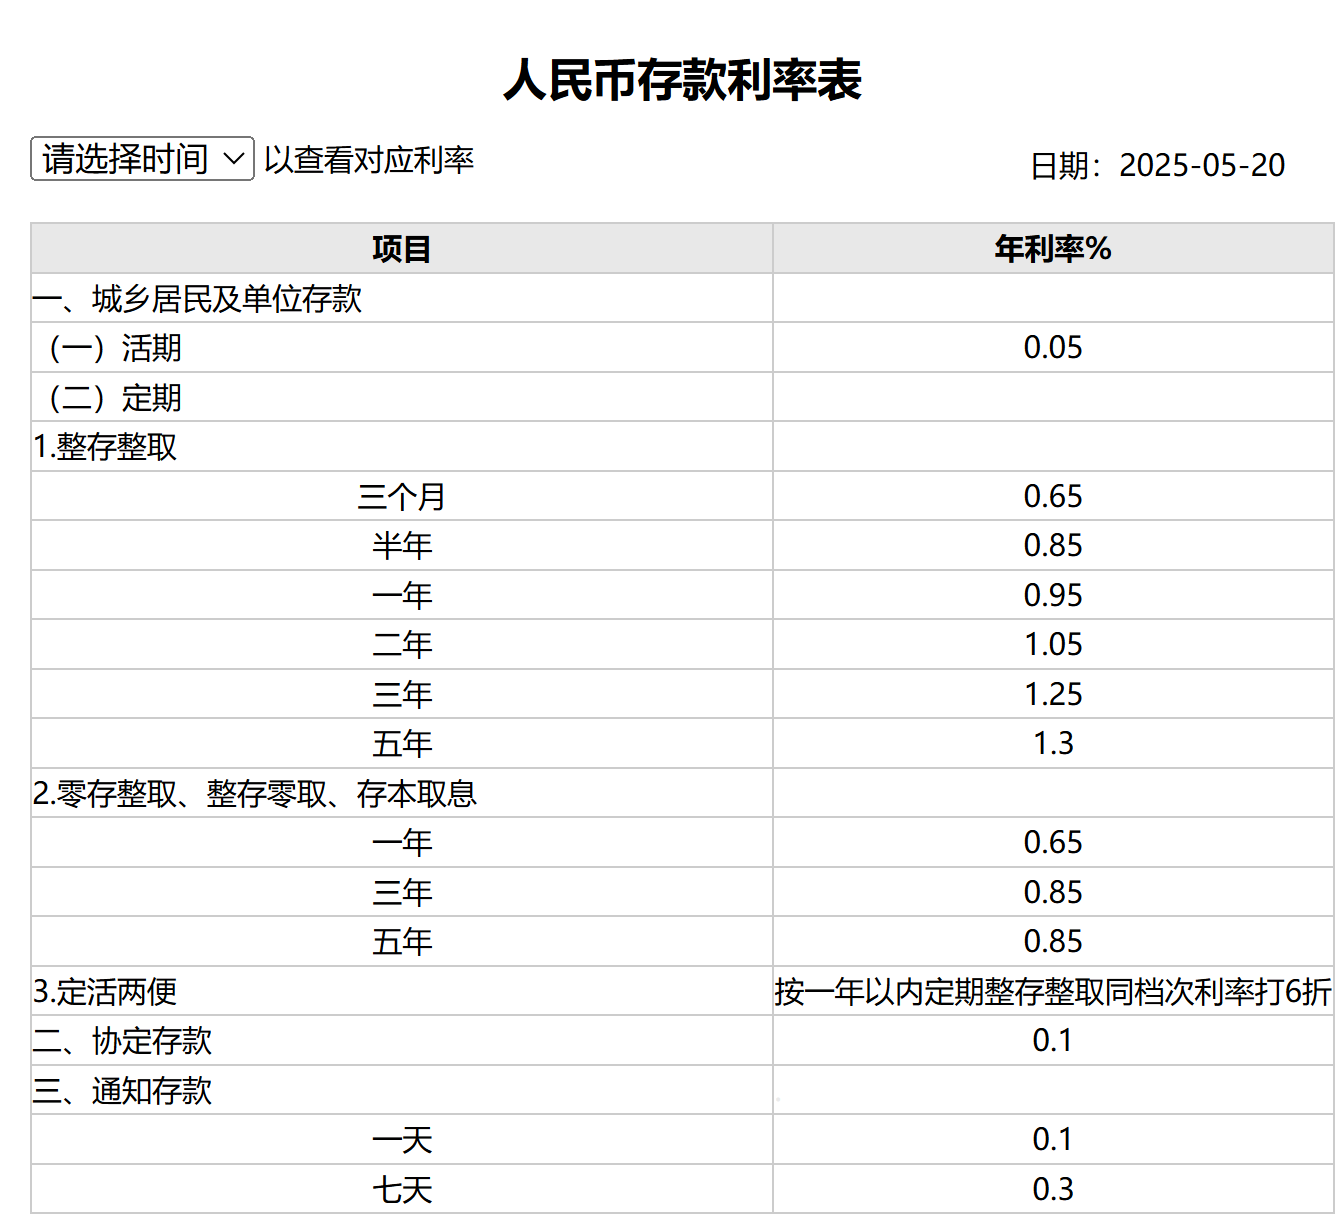Image resolution: width=1336 pixels, height=1219 pixels.
Task: Click the 1.25 interest rate value
Action: (x=1052, y=695)
